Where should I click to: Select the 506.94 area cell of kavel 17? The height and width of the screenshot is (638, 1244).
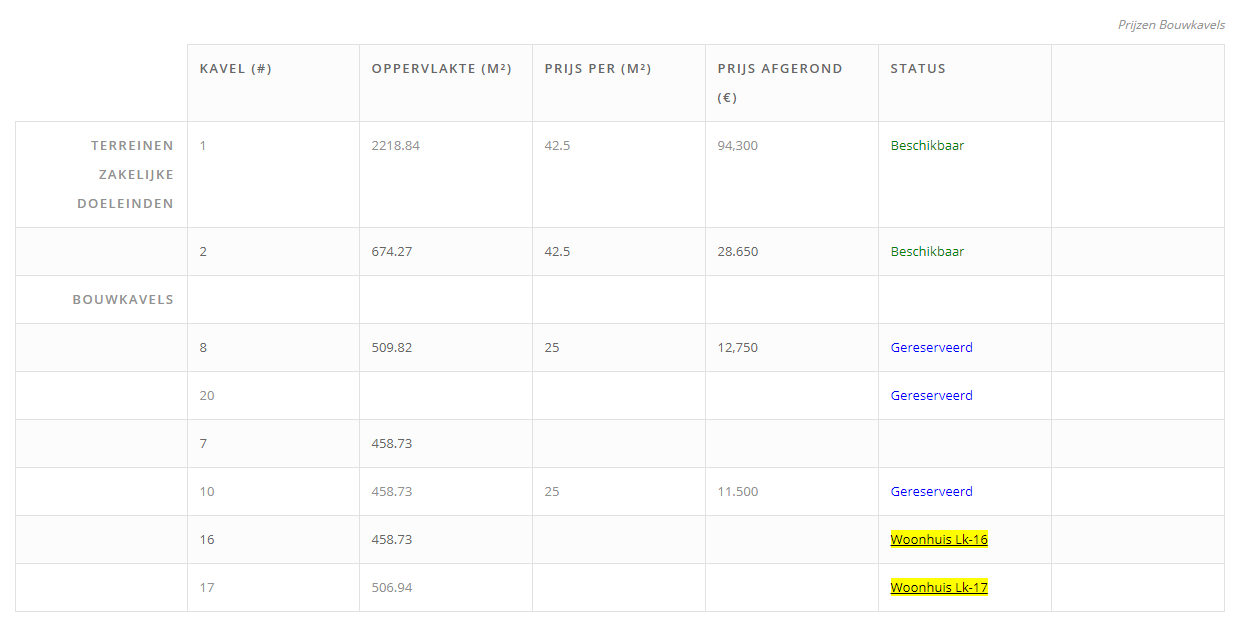pyautogui.click(x=391, y=588)
